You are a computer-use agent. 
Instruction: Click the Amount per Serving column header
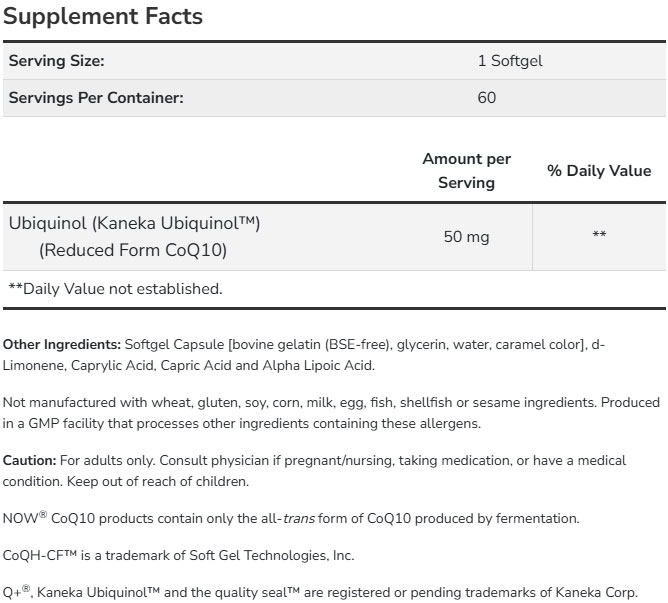(466, 171)
